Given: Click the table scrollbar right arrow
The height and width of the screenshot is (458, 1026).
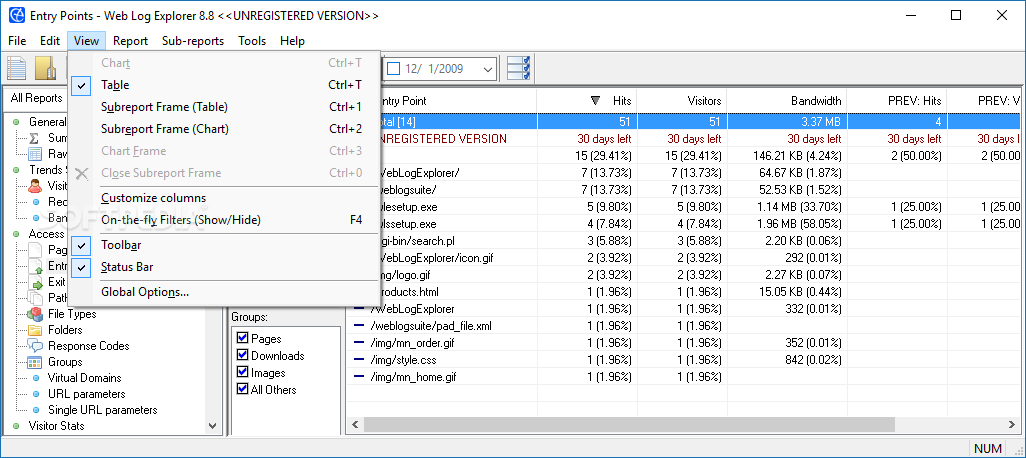Looking at the screenshot, I should 1014,424.
